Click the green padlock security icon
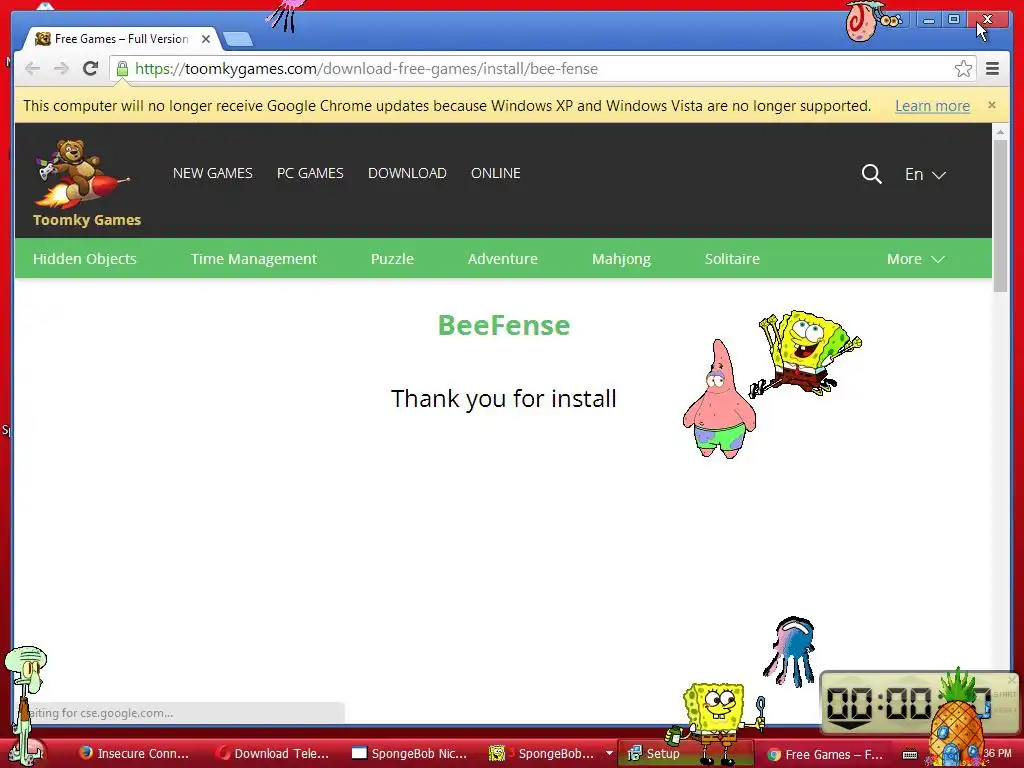The image size is (1024, 768). [122, 69]
